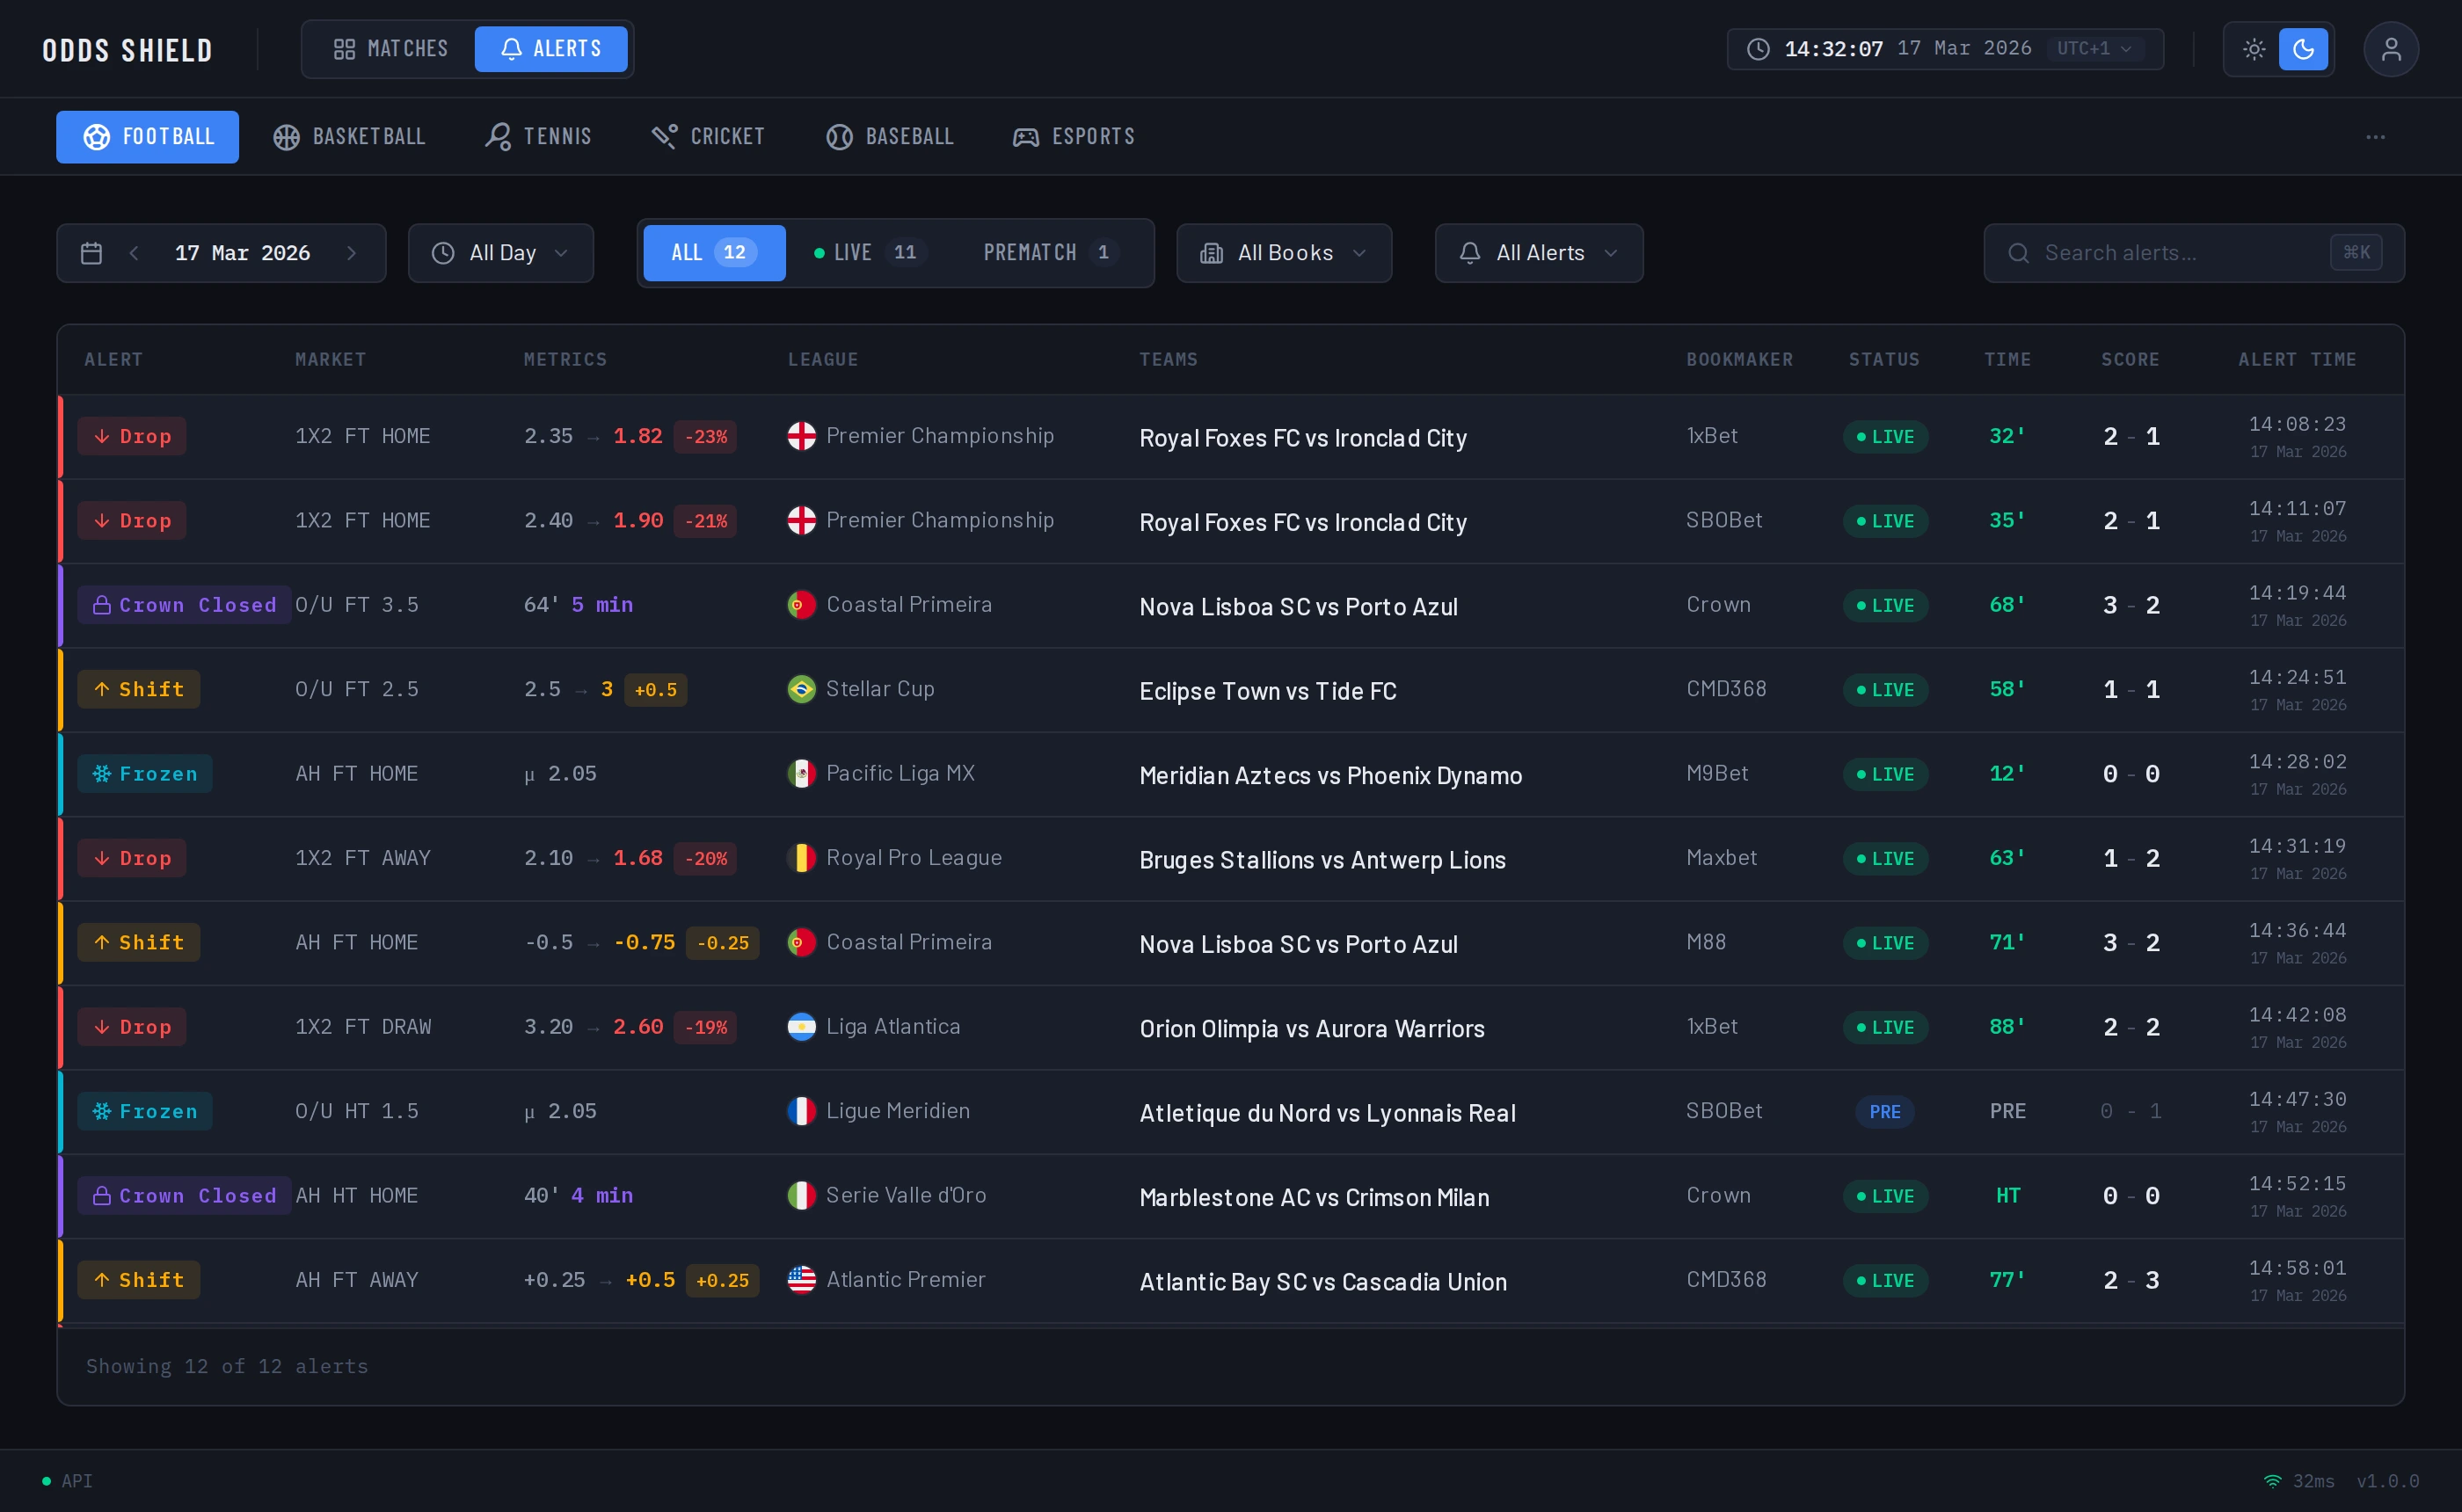This screenshot has height=1512, width=2462.
Task: Click the ODDS SHIELD logo
Action: (x=127, y=50)
